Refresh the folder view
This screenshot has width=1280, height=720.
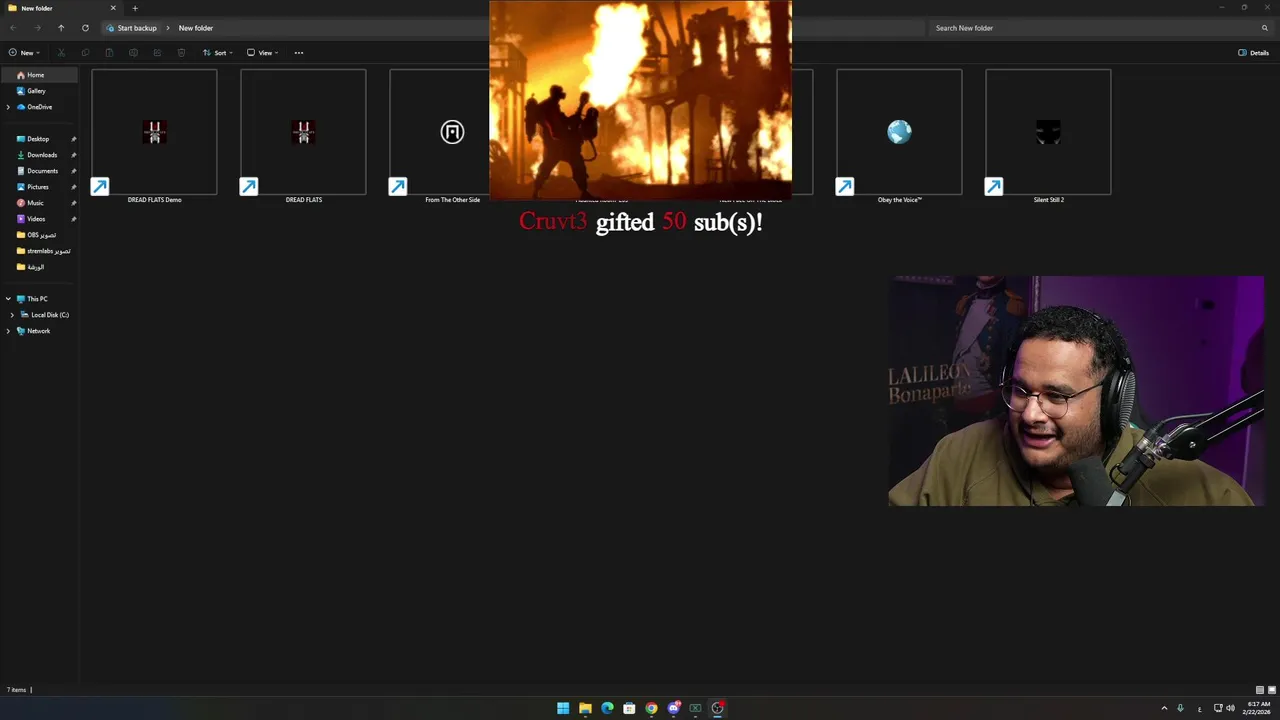tap(85, 28)
